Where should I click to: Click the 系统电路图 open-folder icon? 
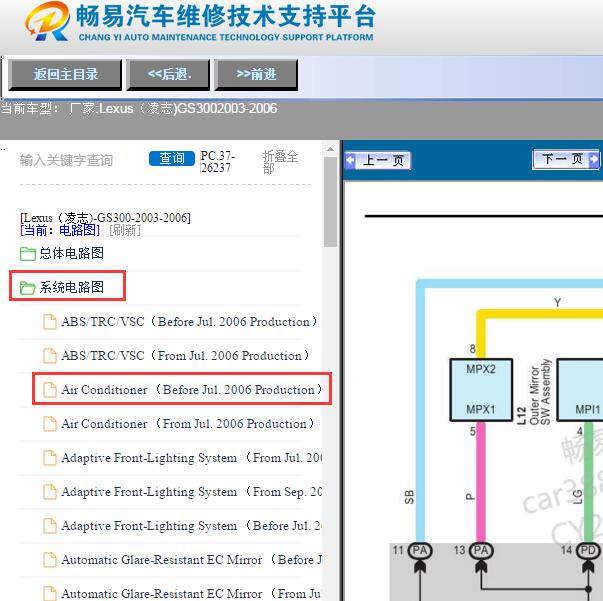(x=28, y=287)
